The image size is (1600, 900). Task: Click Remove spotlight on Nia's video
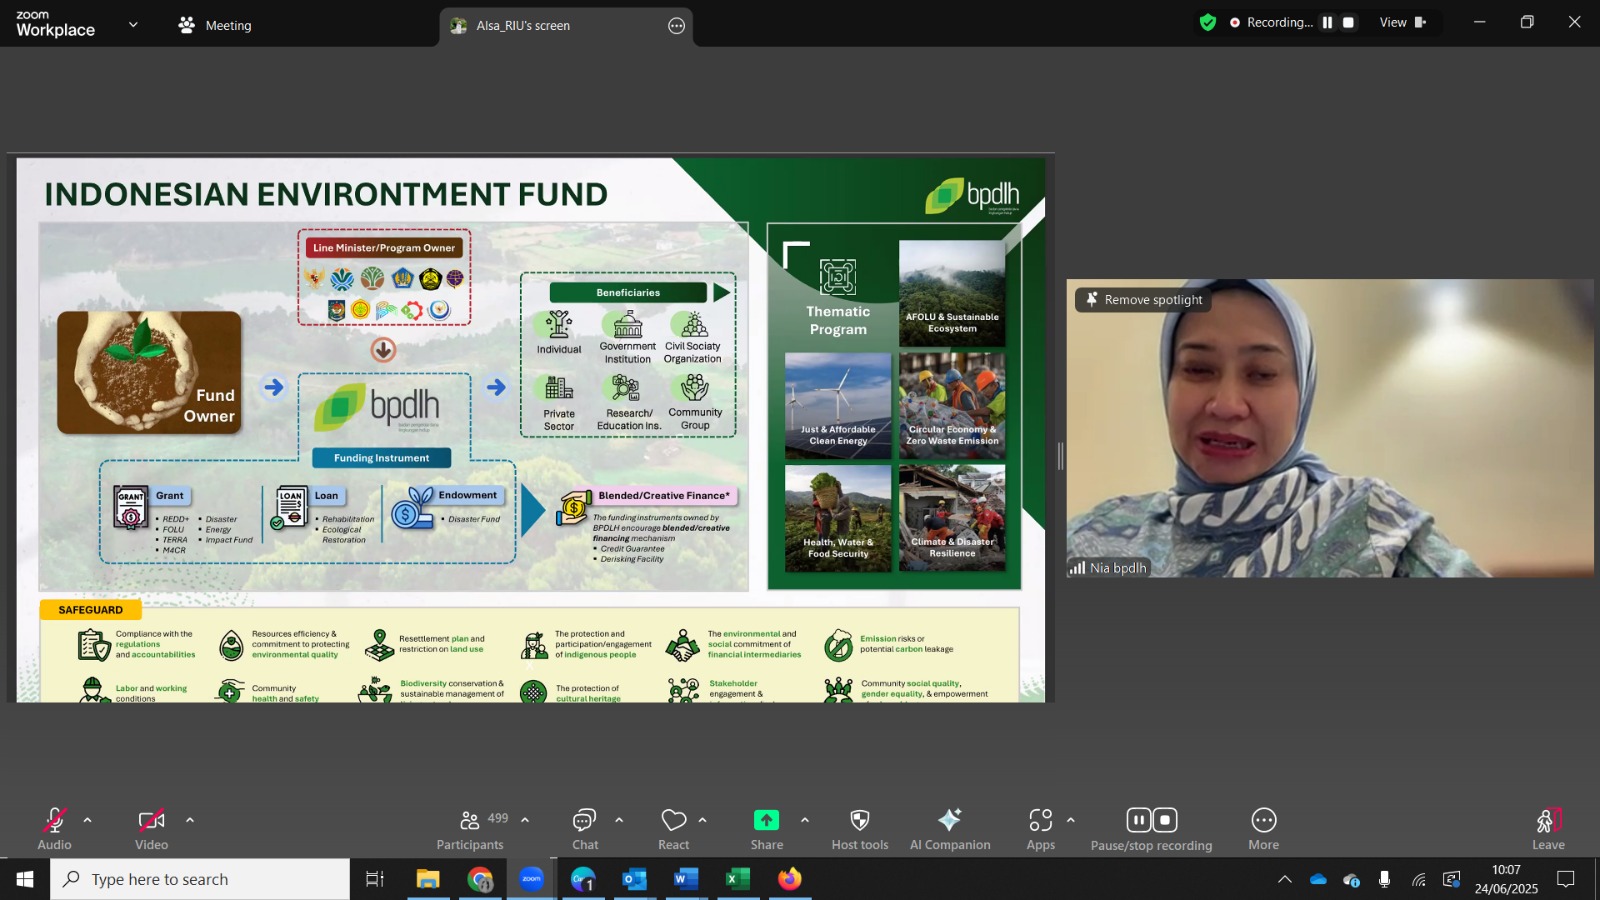pos(1144,299)
